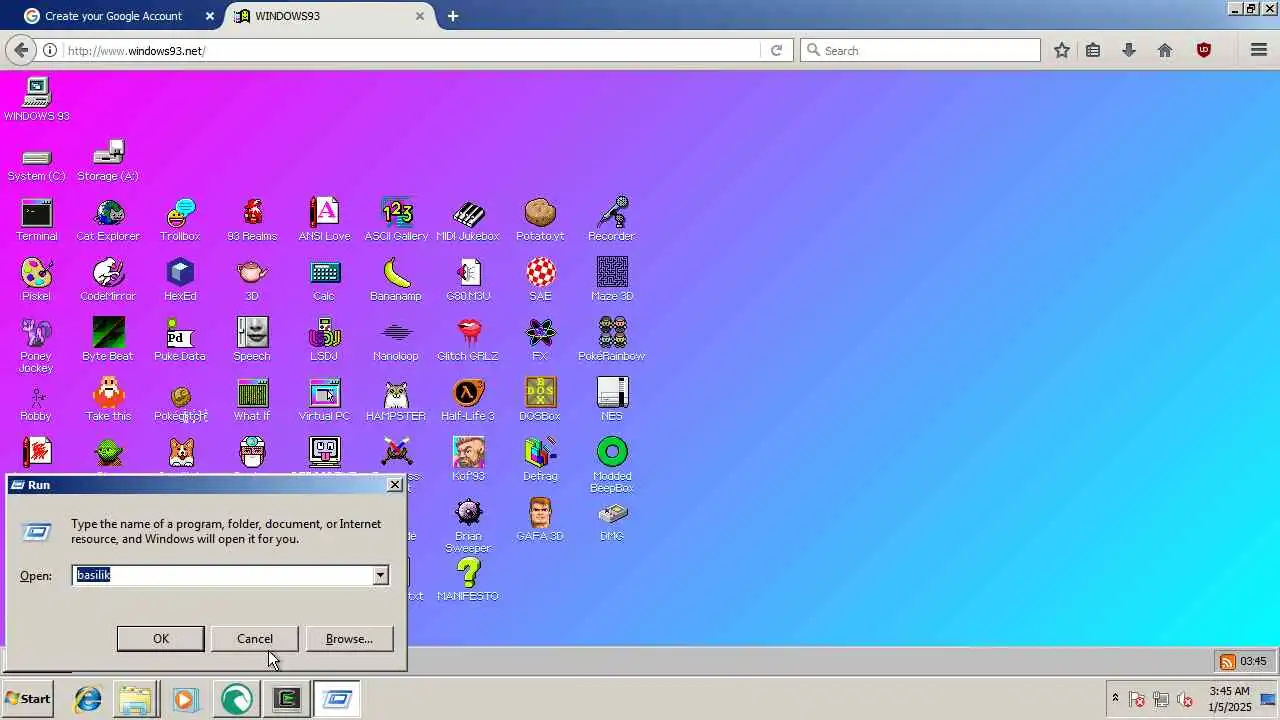Open Potato.yt icon

tap(540, 220)
